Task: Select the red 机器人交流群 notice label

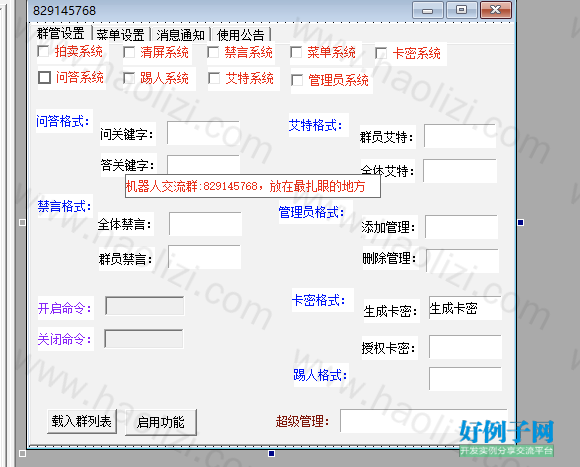Action: tap(253, 186)
